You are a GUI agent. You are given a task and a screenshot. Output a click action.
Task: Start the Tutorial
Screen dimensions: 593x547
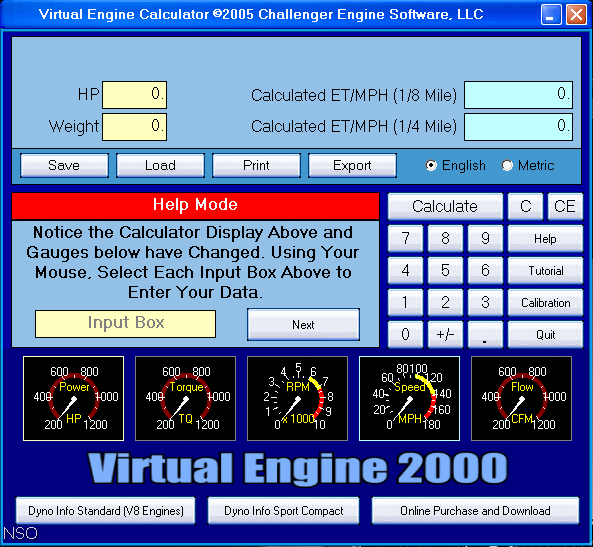(x=545, y=270)
